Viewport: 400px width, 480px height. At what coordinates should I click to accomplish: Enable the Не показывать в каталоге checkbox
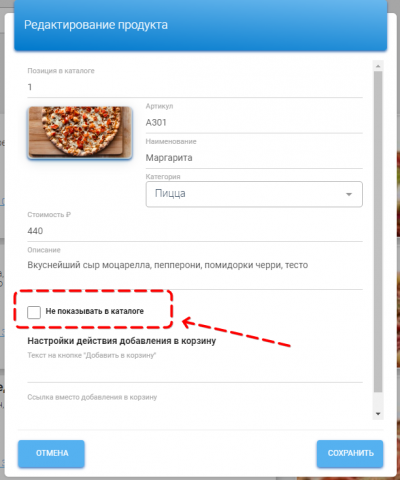point(34,312)
